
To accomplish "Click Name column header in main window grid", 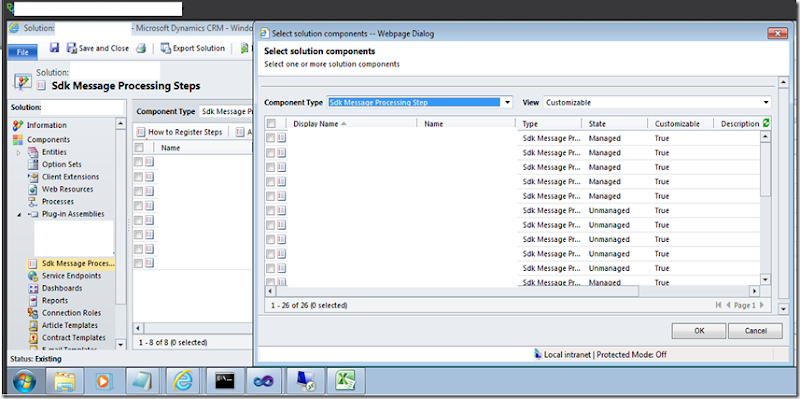I will pos(170,148).
